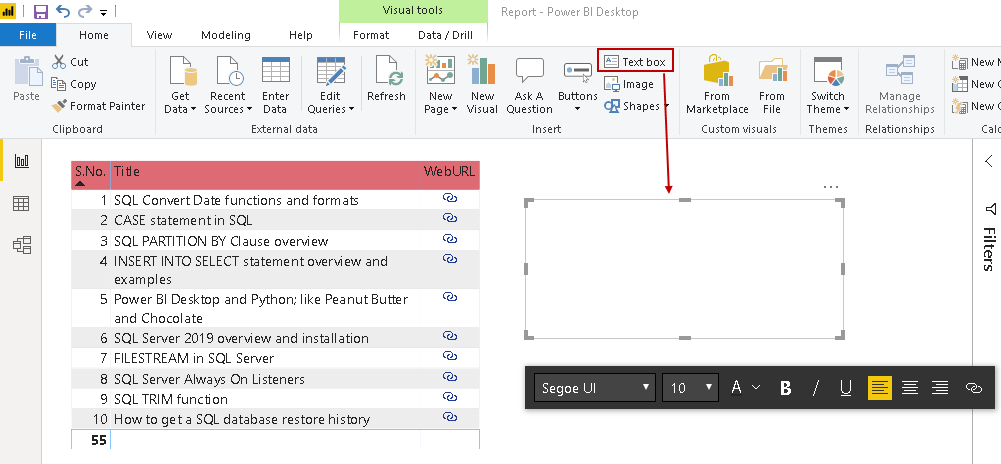Viewport: 1001px width, 464px height.
Task: Select 'How to get a SQL database restore history'
Action: (x=242, y=419)
